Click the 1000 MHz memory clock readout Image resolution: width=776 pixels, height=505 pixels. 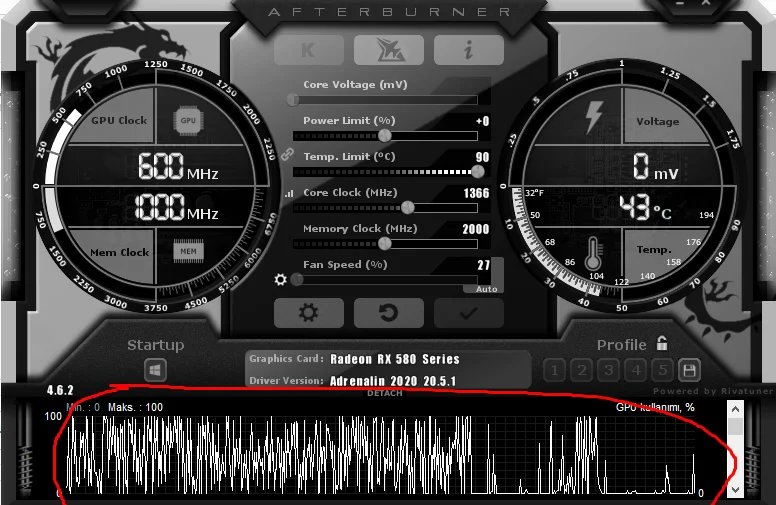click(x=177, y=207)
